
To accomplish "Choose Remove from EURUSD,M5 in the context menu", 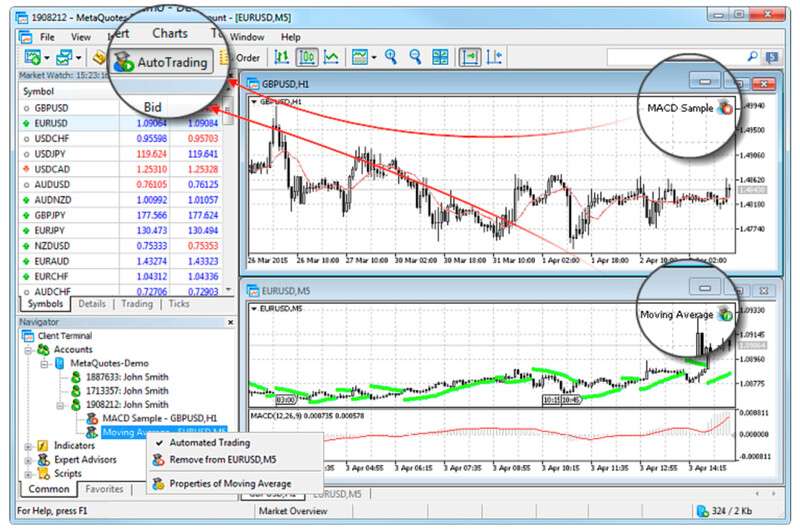I will click(x=222, y=460).
